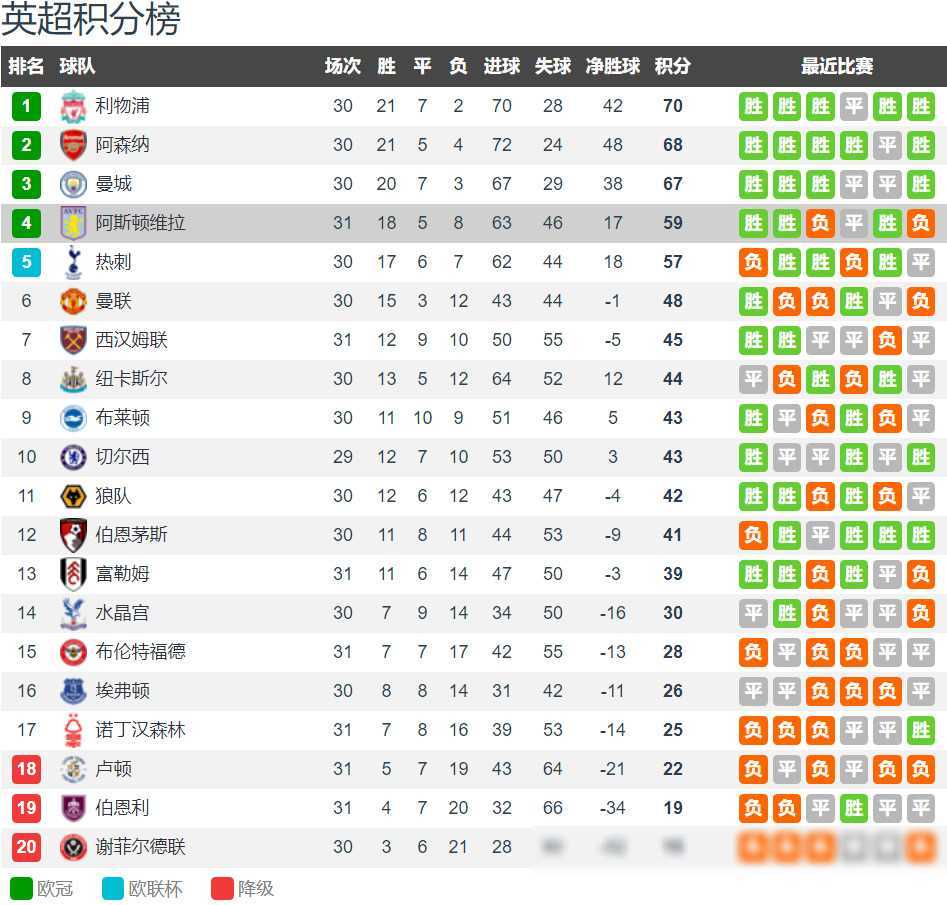Click the Wolves club crest icon
Screen dimensions: 947x905
(73, 496)
